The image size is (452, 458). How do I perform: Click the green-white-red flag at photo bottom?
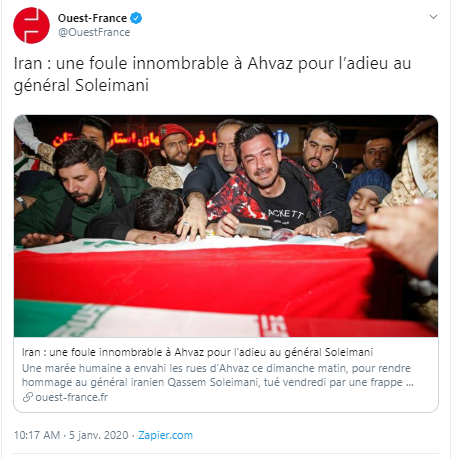(150, 319)
